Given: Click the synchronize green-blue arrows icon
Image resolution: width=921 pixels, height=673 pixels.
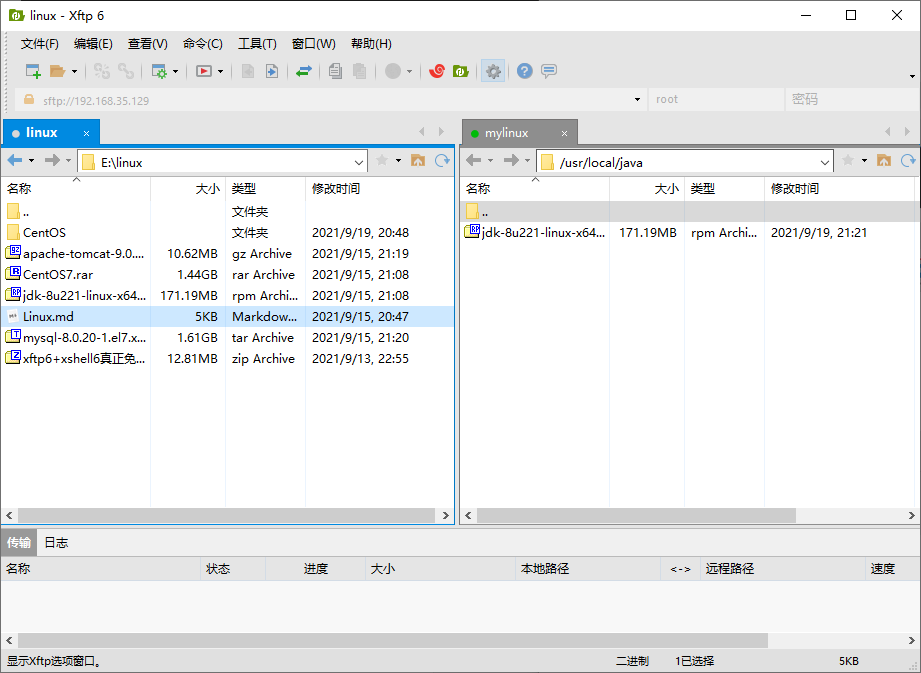Looking at the screenshot, I should click(x=304, y=71).
